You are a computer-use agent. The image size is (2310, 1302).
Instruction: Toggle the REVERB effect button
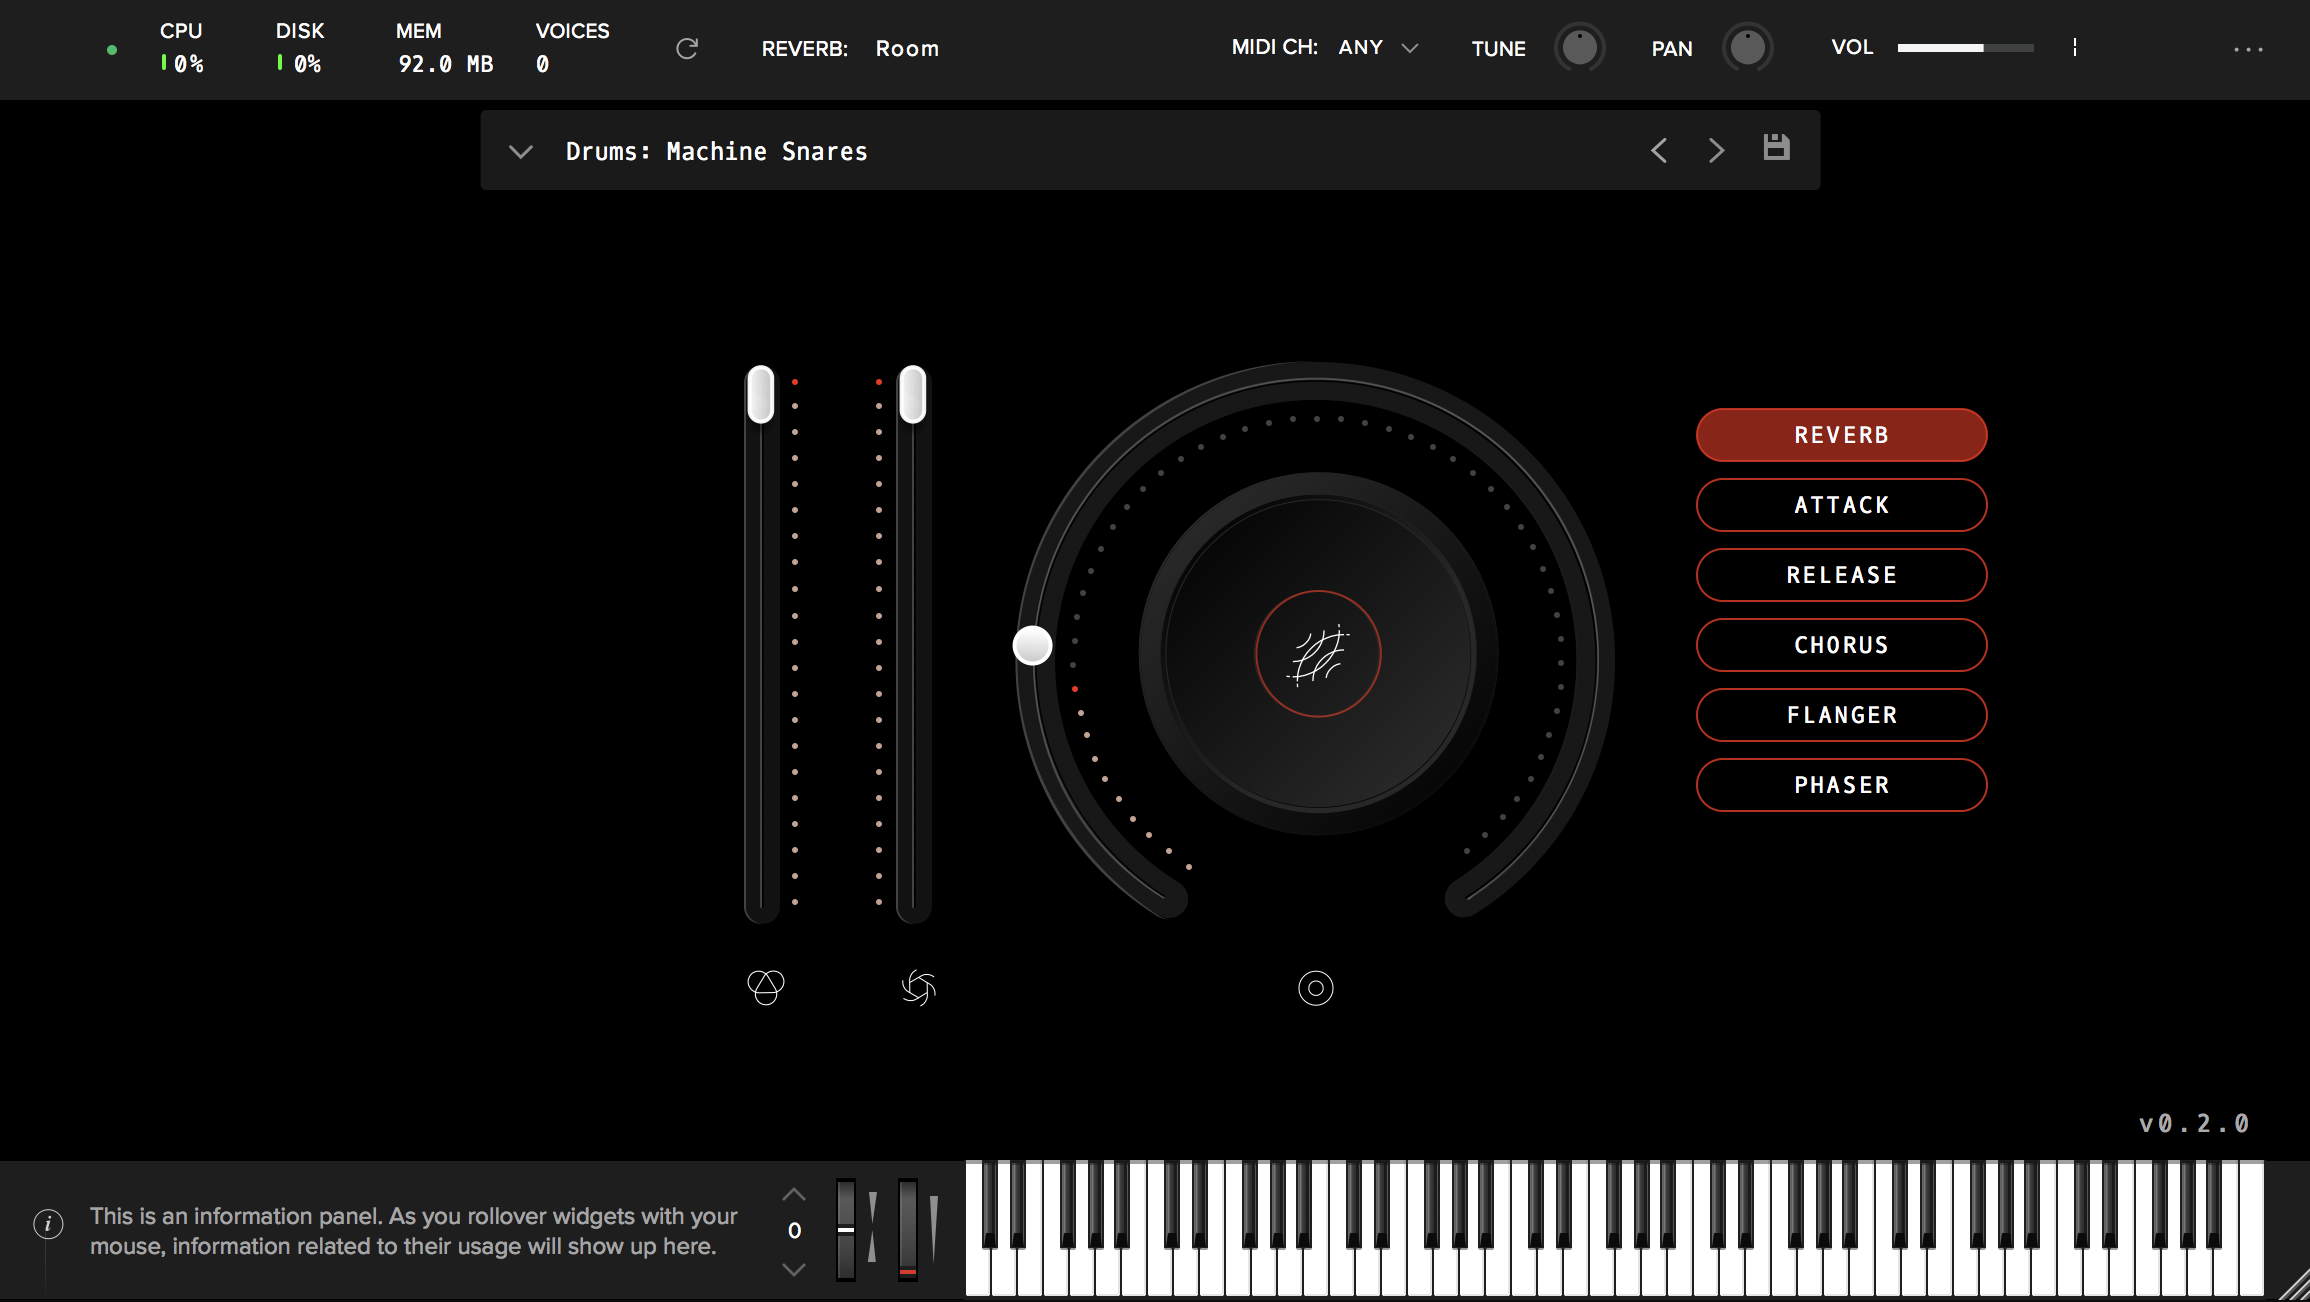(1841, 435)
